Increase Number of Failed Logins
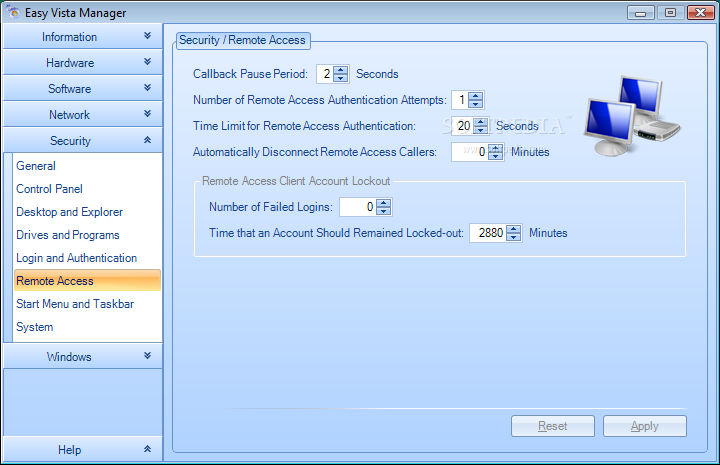 (383, 203)
